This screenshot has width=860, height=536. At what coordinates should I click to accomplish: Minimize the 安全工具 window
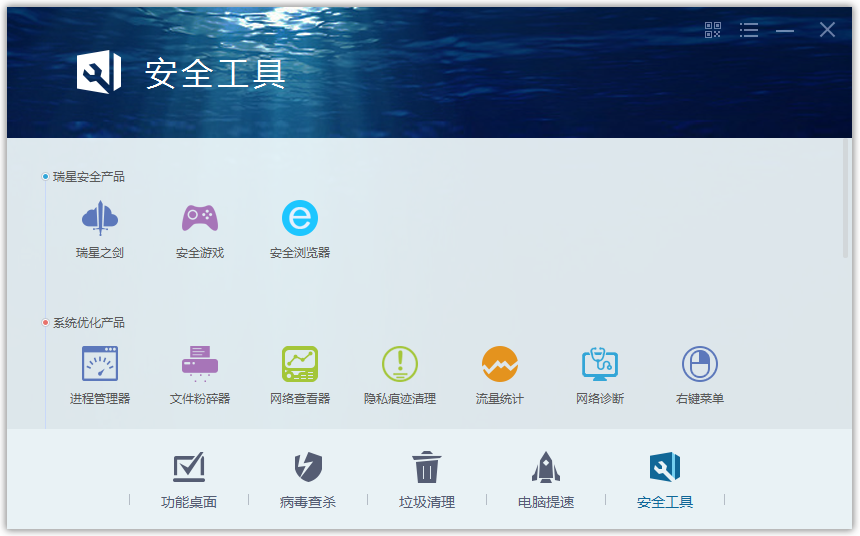pyautogui.click(x=785, y=30)
